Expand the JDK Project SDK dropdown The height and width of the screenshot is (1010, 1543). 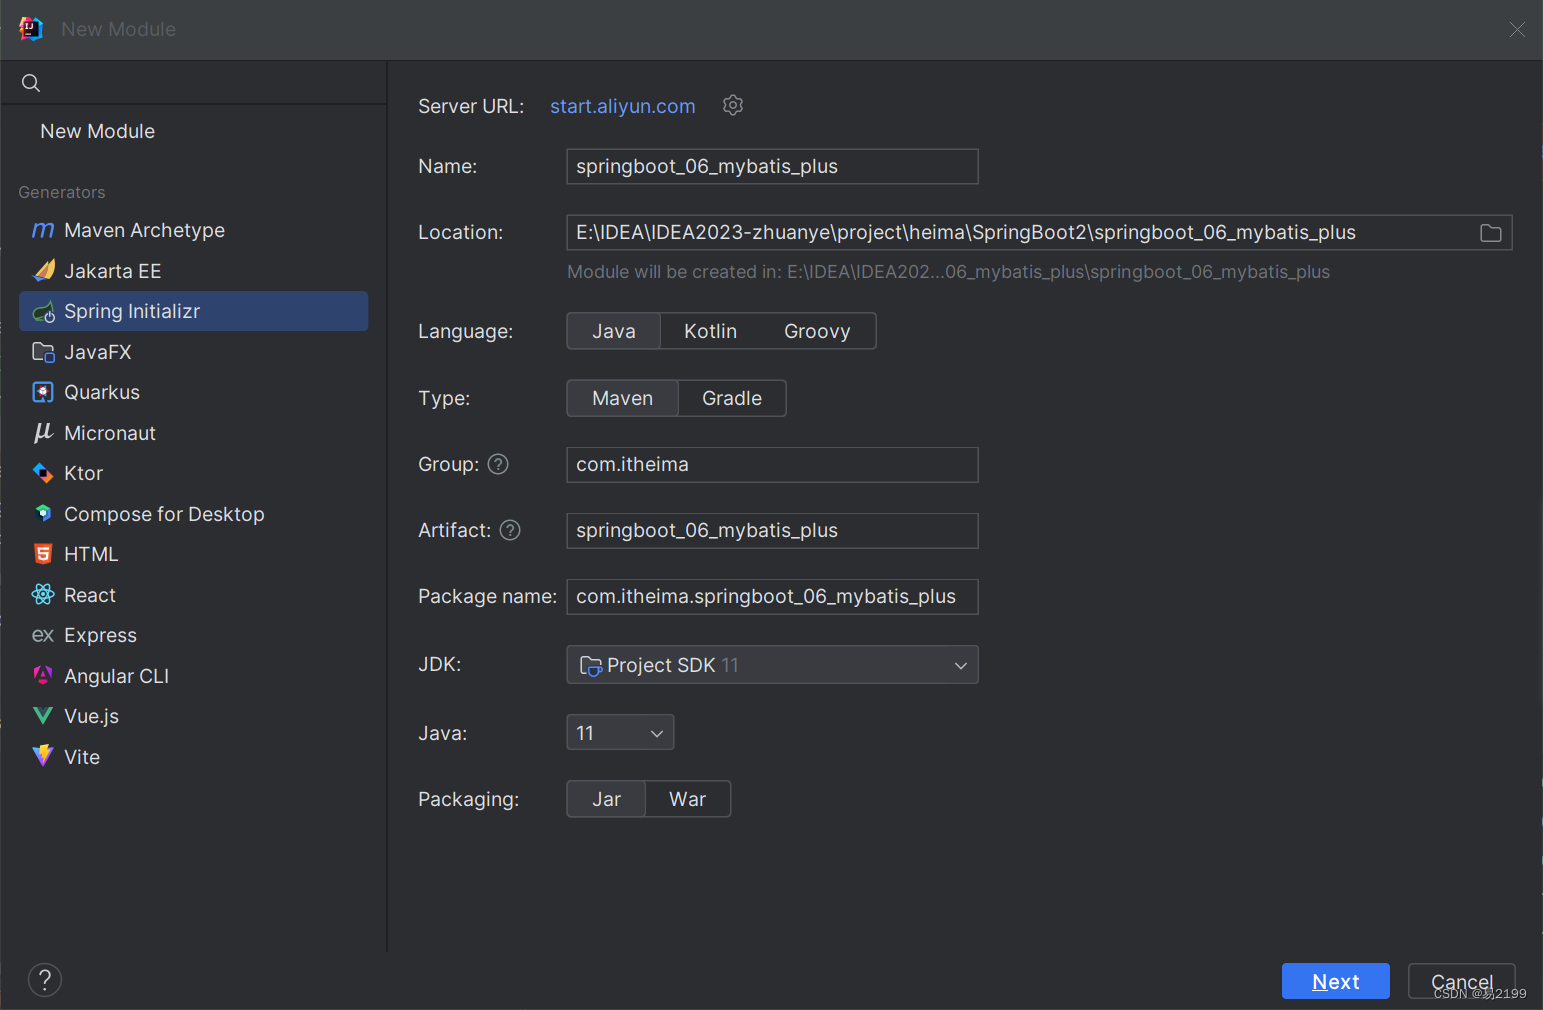coord(772,665)
